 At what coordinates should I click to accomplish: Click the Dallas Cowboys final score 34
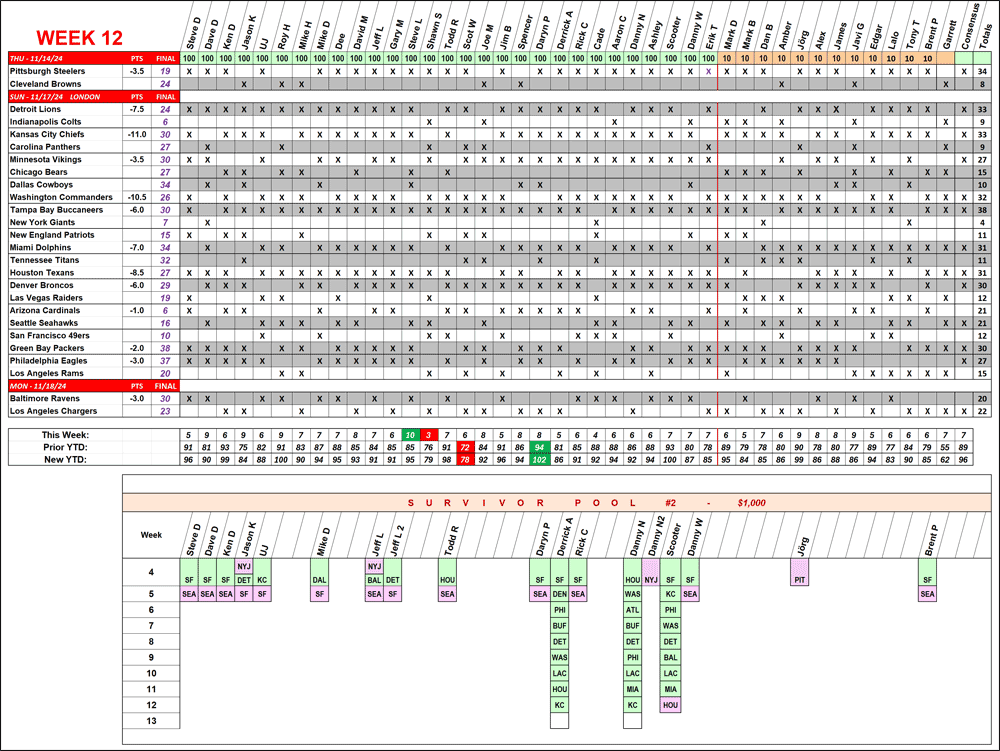tap(165, 185)
